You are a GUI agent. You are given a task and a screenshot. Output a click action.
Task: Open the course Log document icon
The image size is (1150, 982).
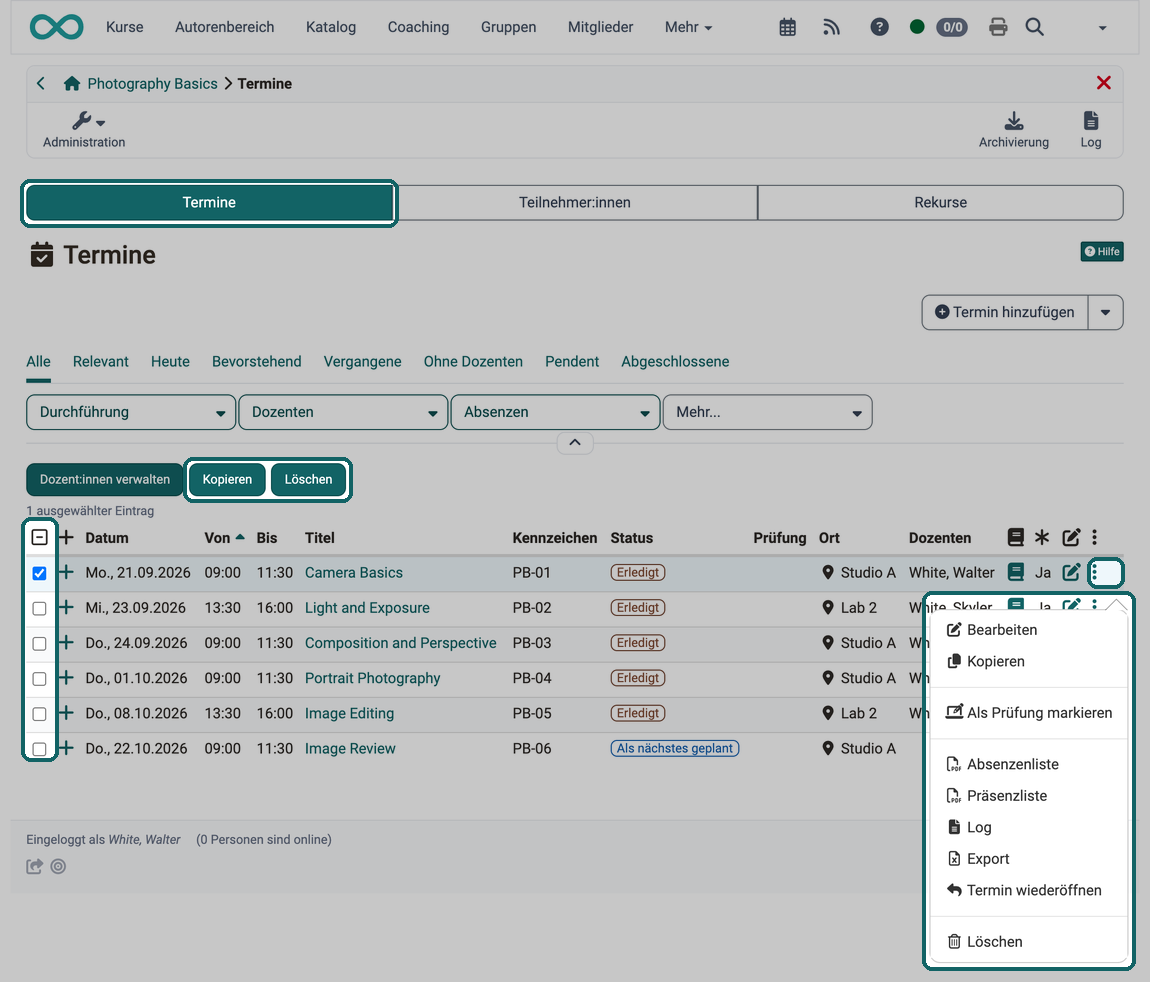[1091, 130]
